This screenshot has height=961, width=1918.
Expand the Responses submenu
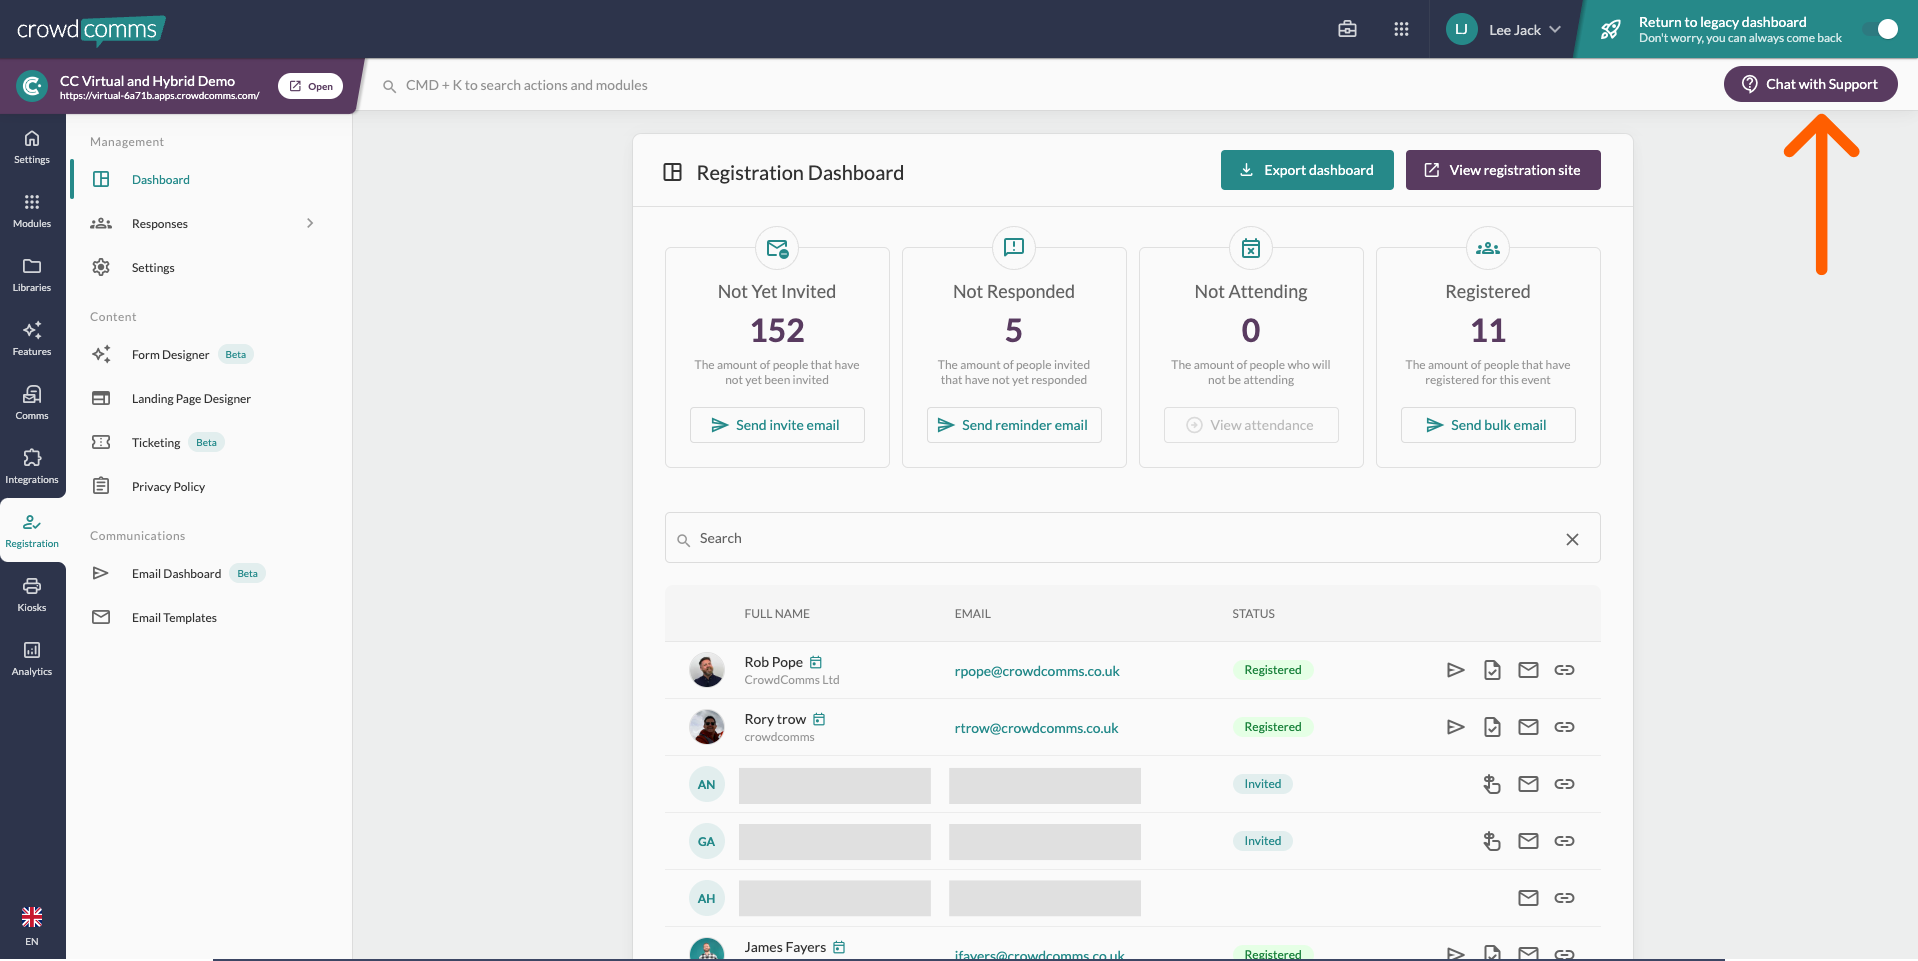[310, 223]
